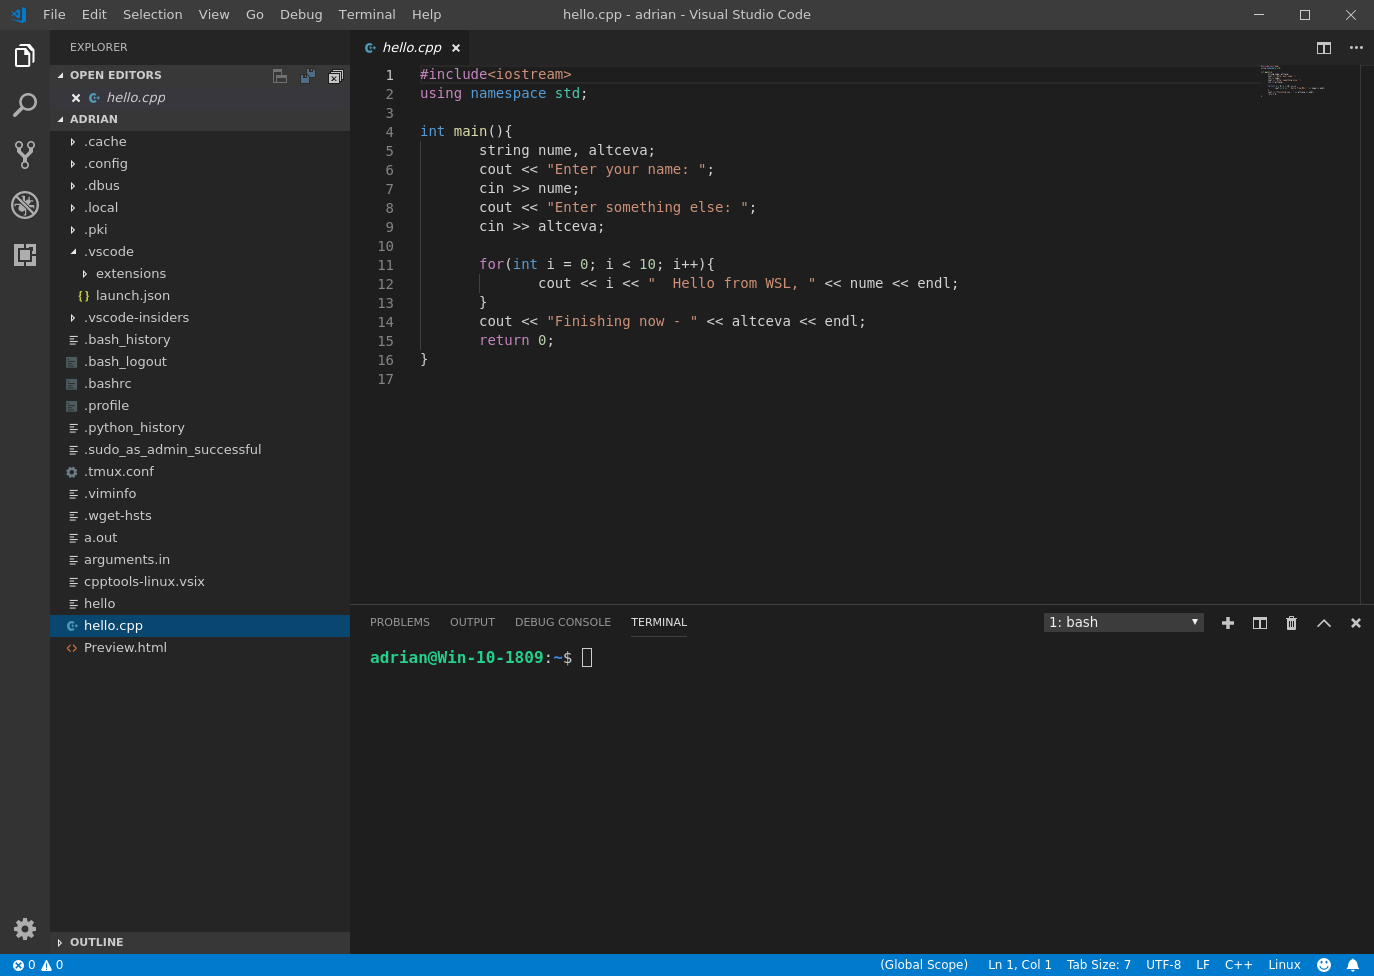The height and width of the screenshot is (976, 1374).
Task: Create a new terminal with plus icon
Action: point(1228,623)
